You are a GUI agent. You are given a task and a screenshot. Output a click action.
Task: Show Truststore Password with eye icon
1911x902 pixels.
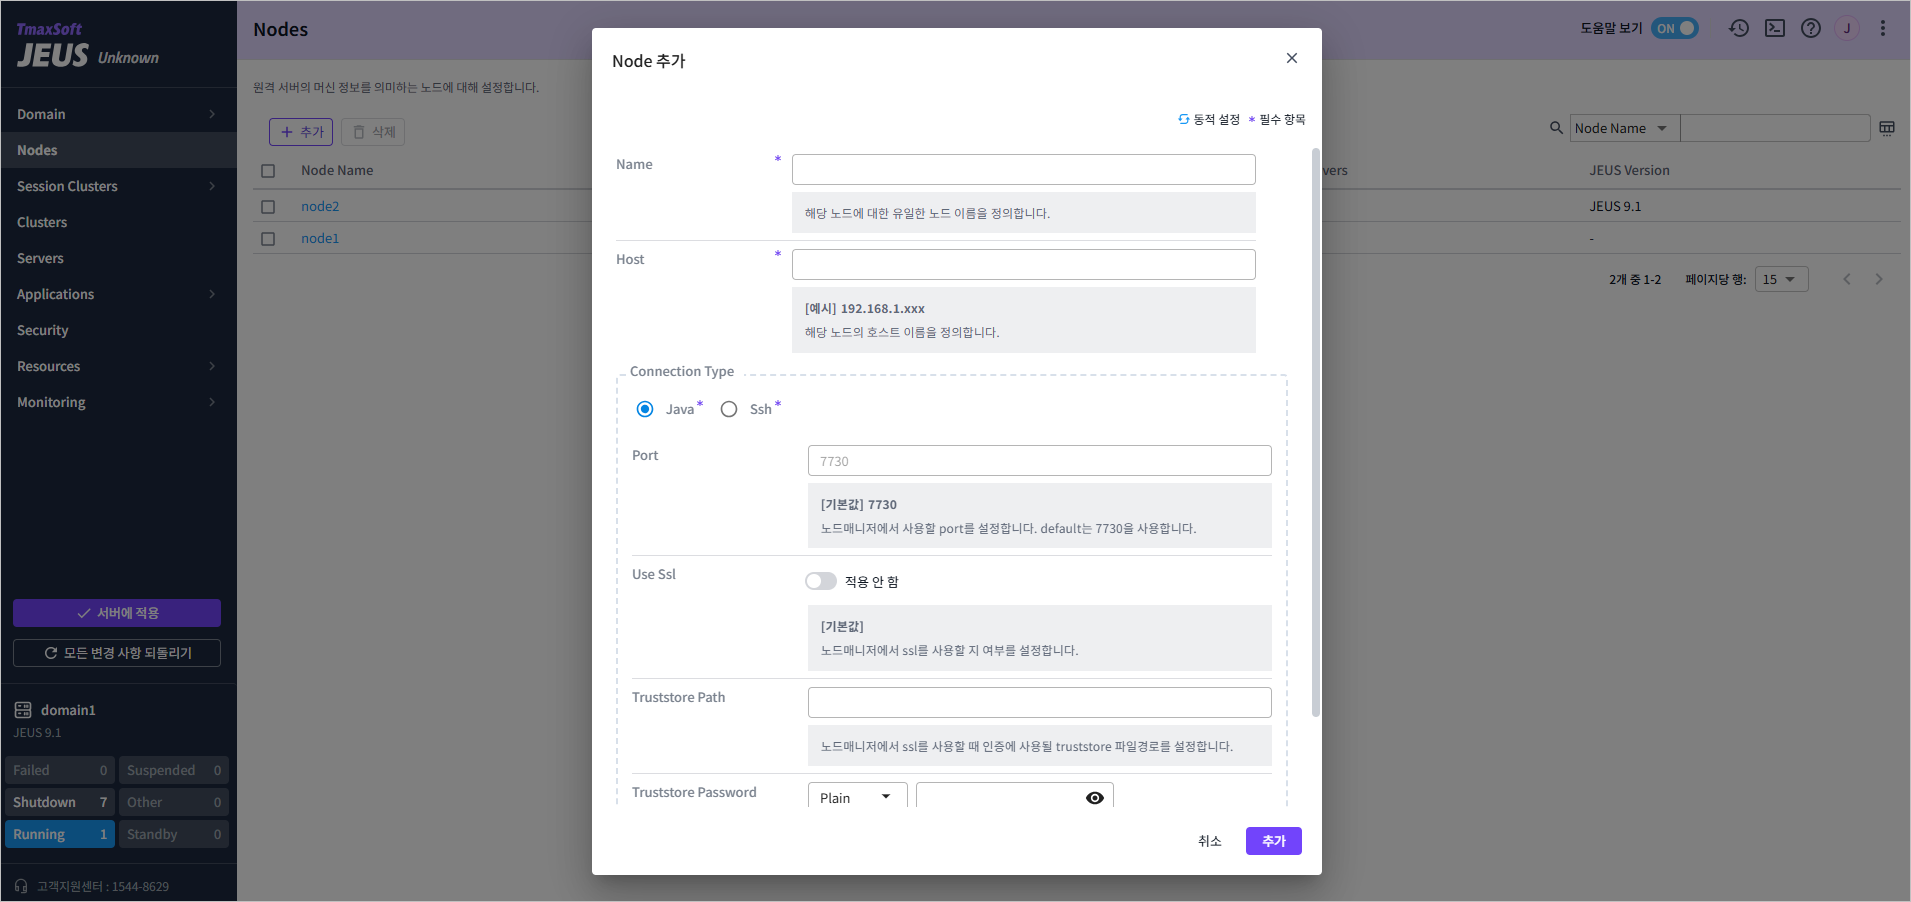(1095, 797)
